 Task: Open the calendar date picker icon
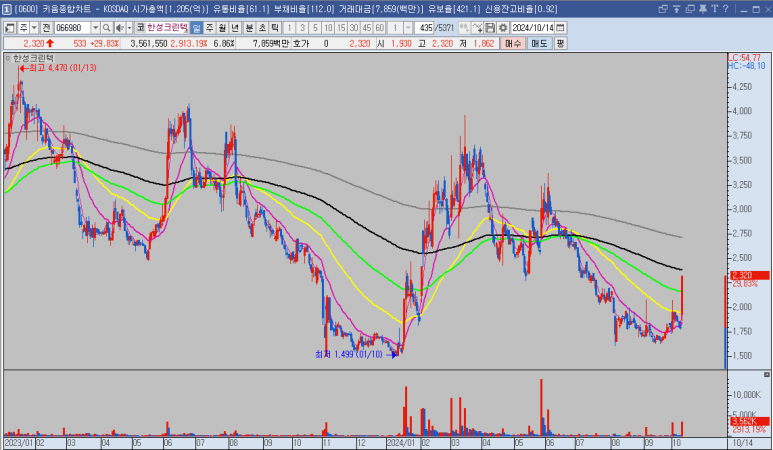561,28
